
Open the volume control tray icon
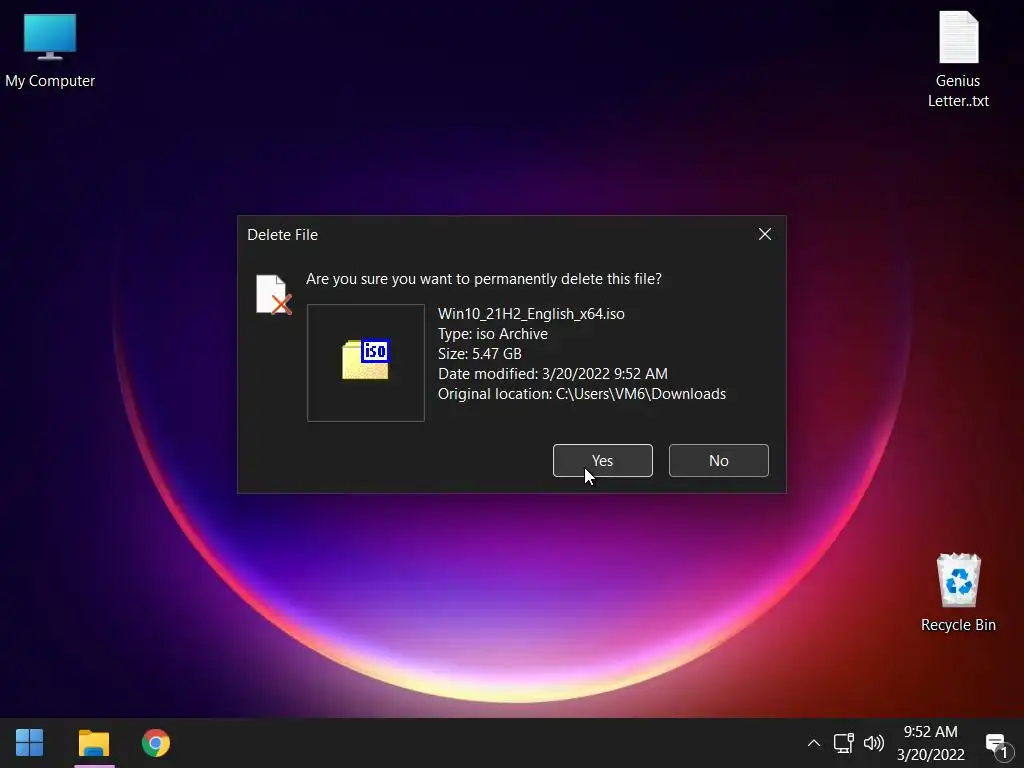coord(873,743)
